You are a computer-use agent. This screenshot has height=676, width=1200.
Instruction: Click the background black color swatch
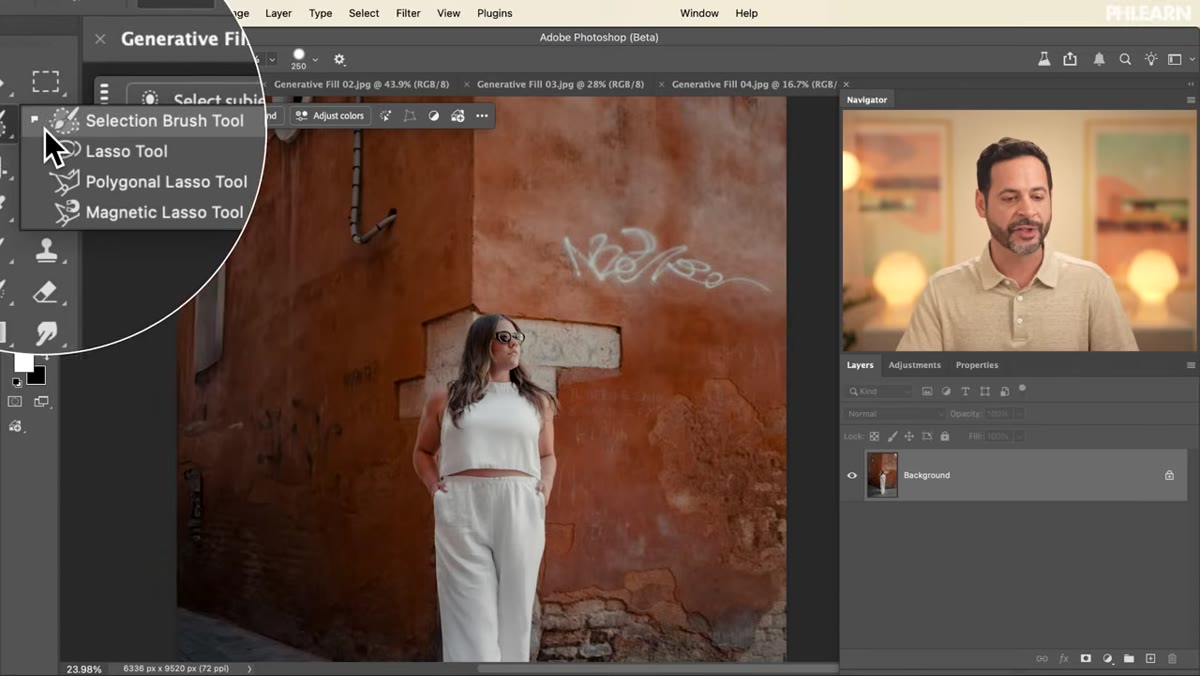pyautogui.click(x=38, y=375)
